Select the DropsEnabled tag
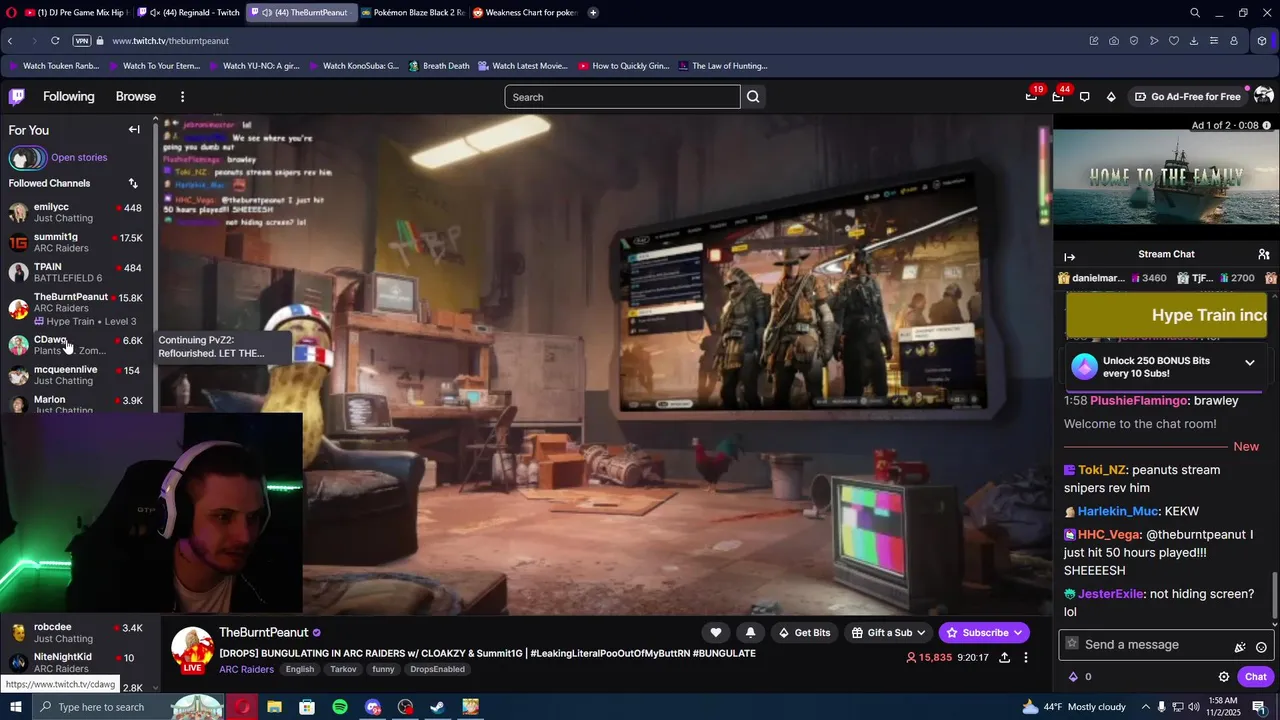The width and height of the screenshot is (1280, 720). [x=437, y=669]
